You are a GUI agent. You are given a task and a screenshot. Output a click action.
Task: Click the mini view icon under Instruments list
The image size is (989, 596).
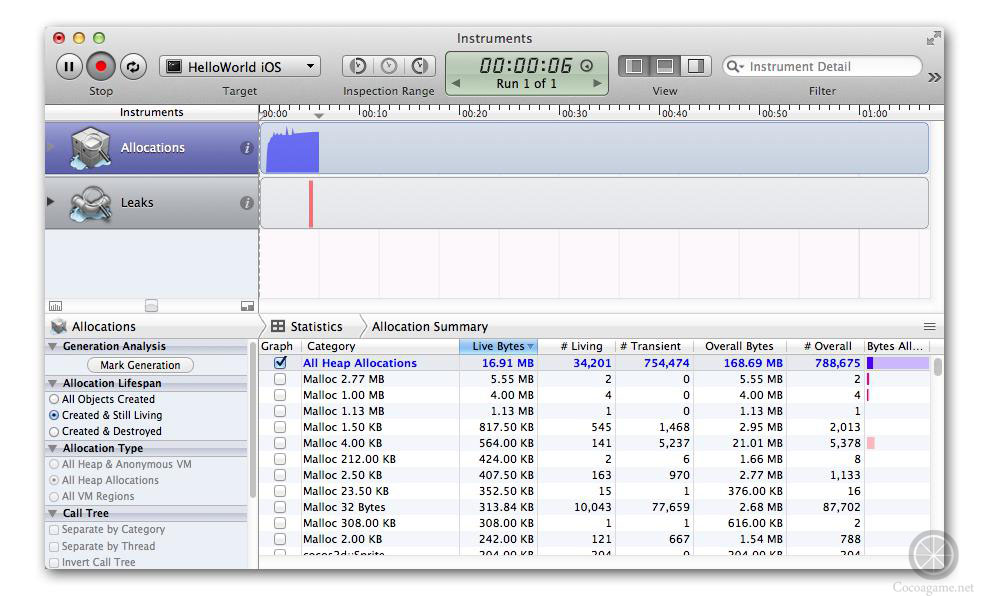pos(247,307)
